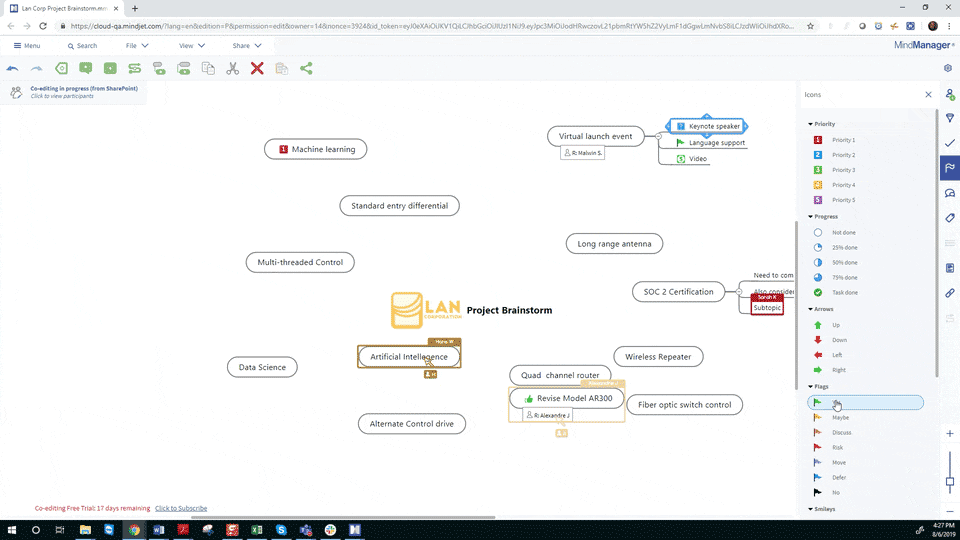
Task: Open the filter funnel in the right sidebar
Action: (950, 119)
